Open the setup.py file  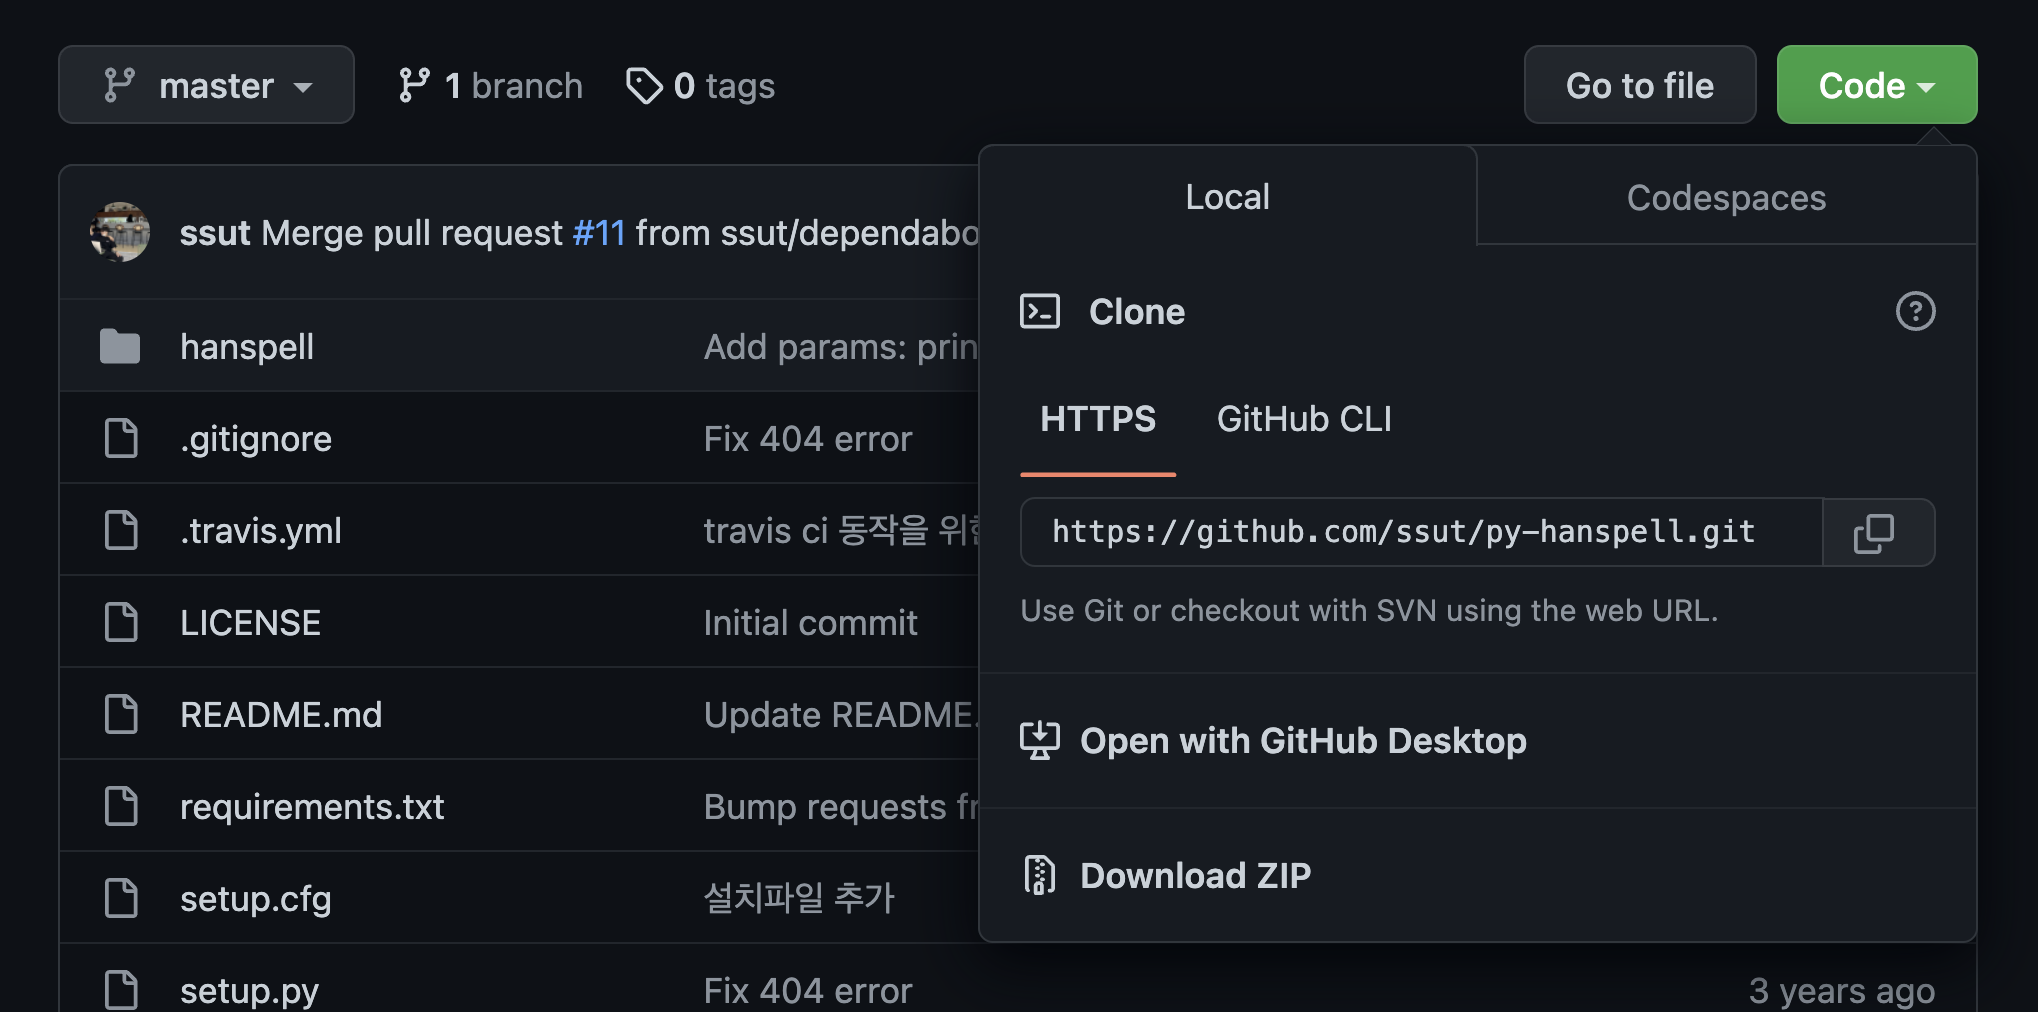[250, 991]
